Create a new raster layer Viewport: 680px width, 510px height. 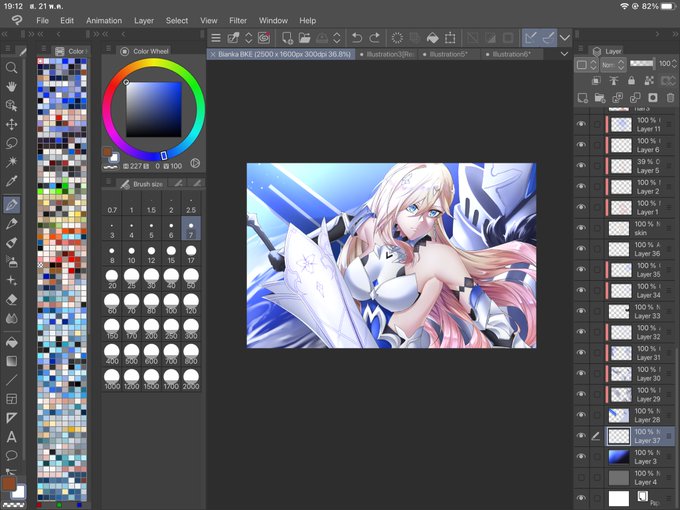tap(582, 98)
